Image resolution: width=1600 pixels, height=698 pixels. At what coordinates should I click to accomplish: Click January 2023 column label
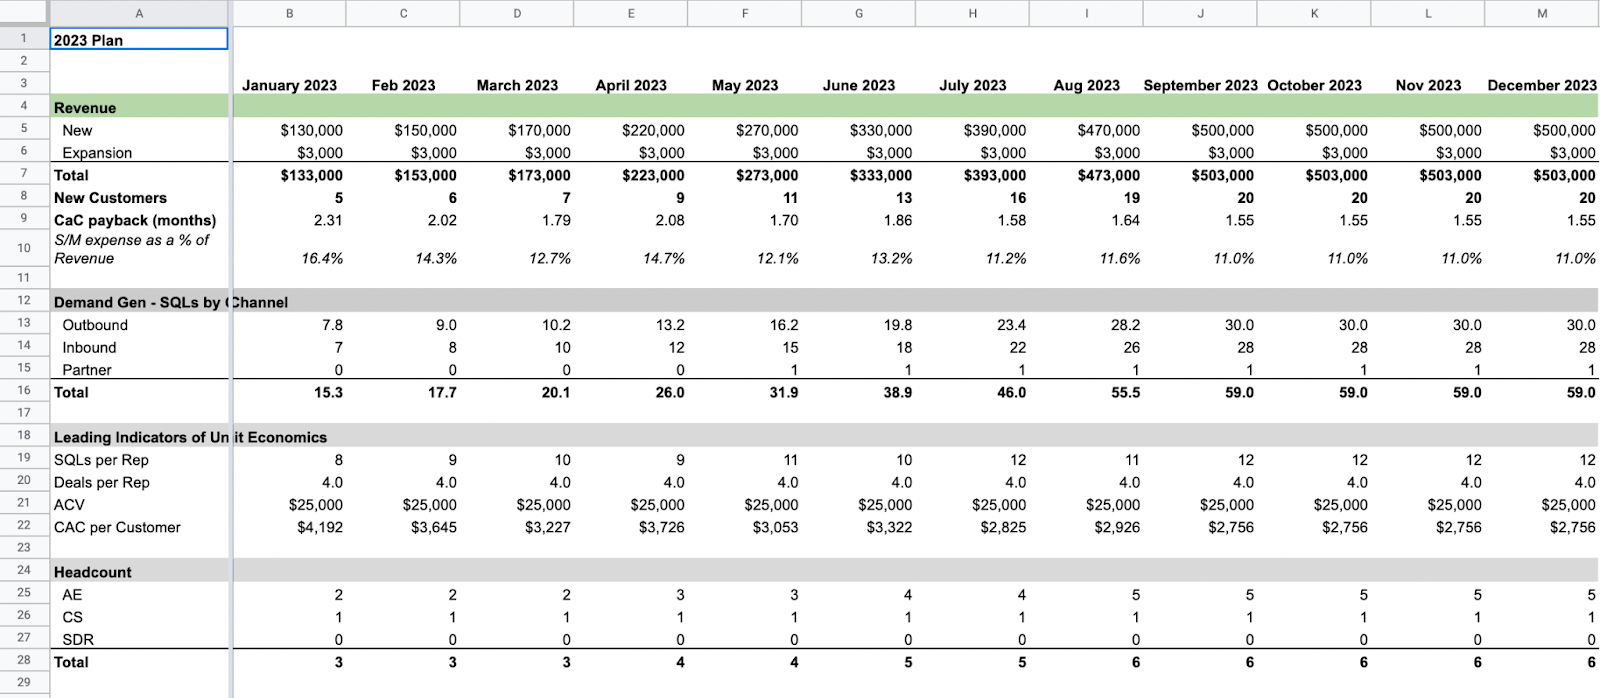(x=289, y=85)
